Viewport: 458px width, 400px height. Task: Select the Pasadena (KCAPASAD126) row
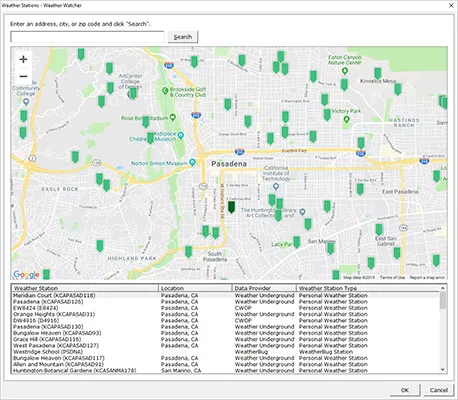point(226,302)
